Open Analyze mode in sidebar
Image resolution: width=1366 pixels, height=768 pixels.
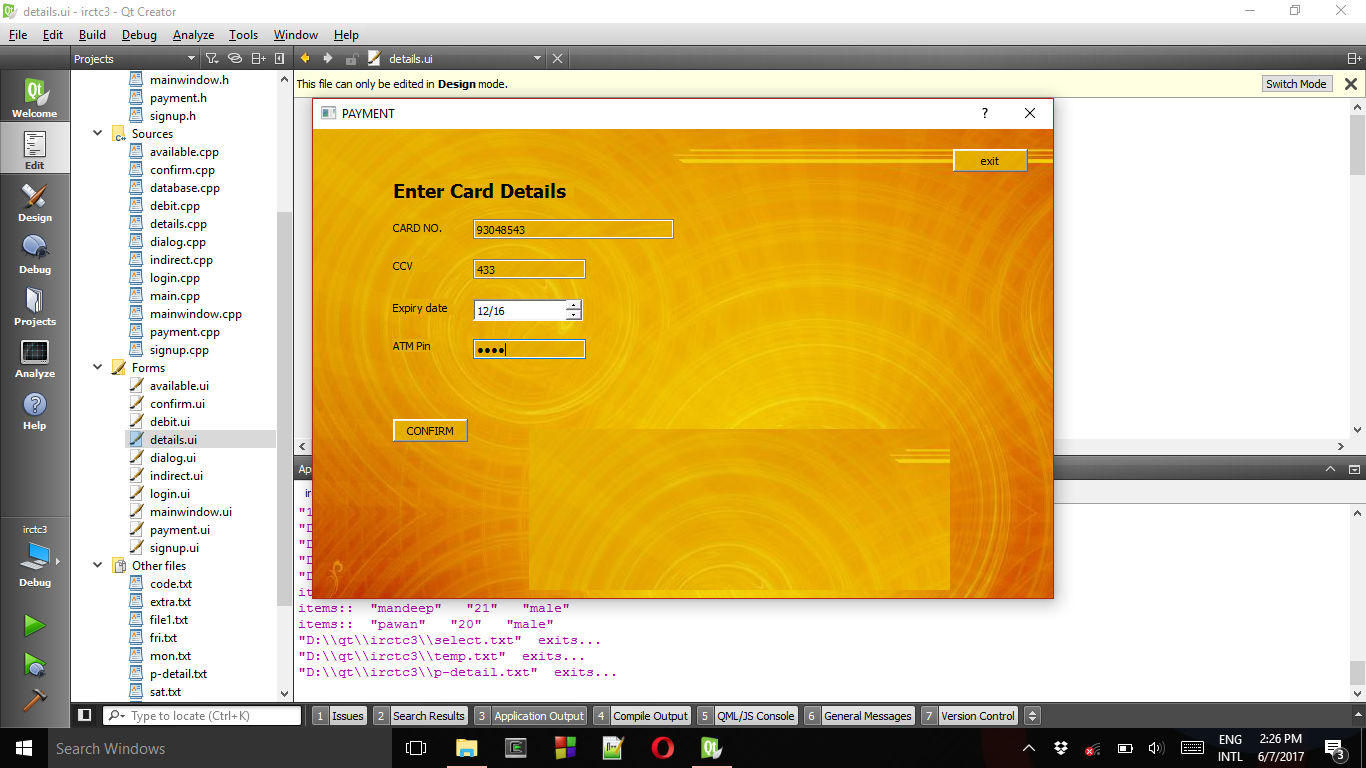34,359
